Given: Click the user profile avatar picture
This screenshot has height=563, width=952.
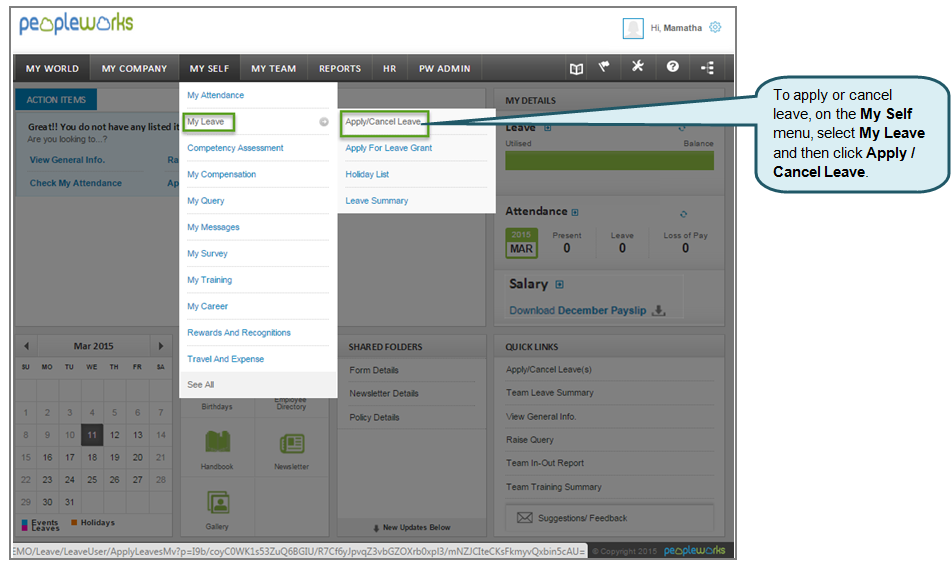Looking at the screenshot, I should pos(633,28).
